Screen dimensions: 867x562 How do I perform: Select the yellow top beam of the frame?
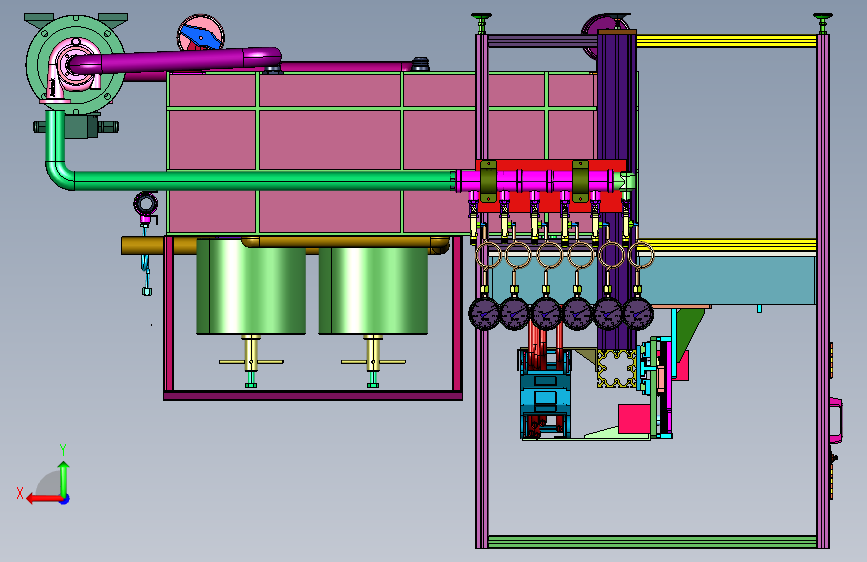tap(726, 41)
